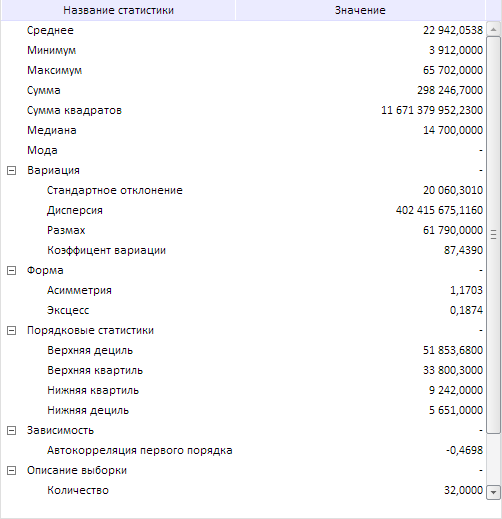The height and width of the screenshot is (519, 502).
Task: Collapse the Порядковые статистики group
Action: [x=11, y=331]
